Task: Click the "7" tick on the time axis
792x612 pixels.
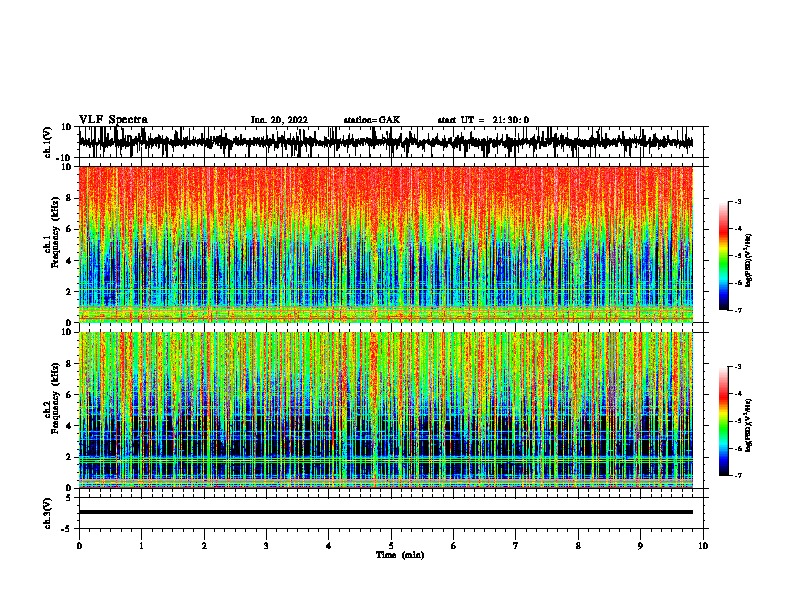Action: [x=516, y=546]
